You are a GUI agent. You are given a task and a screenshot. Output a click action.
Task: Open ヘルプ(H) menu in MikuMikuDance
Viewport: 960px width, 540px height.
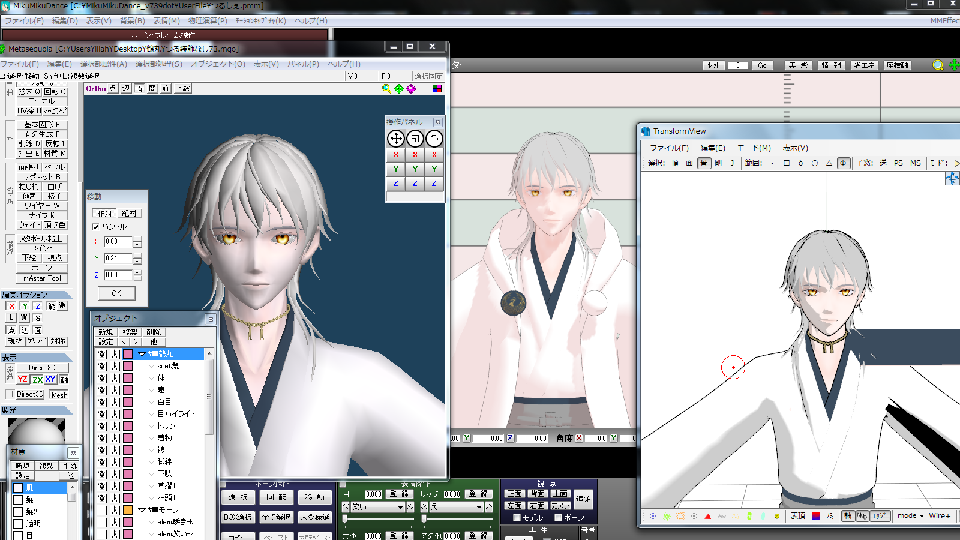coord(311,20)
